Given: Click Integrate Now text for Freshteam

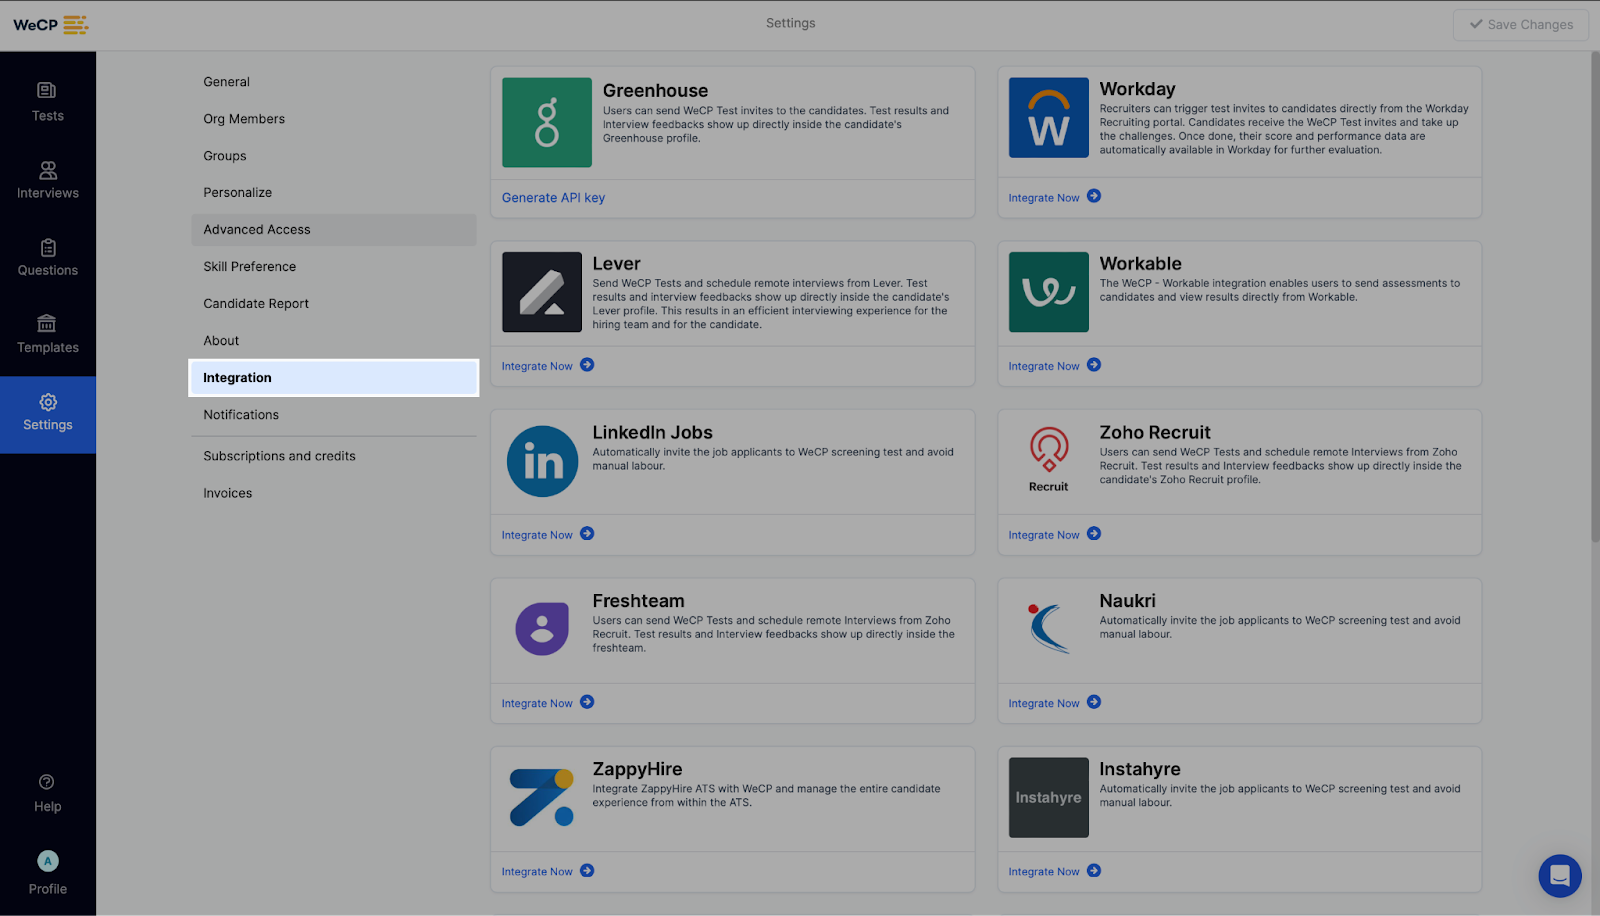Looking at the screenshot, I should (x=537, y=703).
